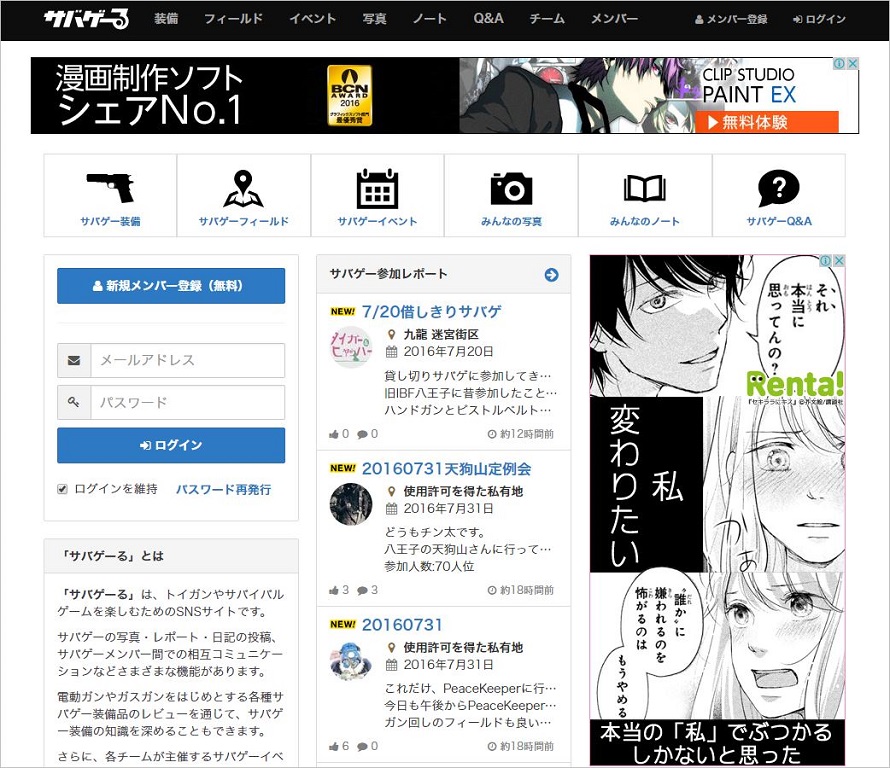Screen dimensions: 890x768
Task: Open the メンバー menu item
Action: tap(614, 19)
